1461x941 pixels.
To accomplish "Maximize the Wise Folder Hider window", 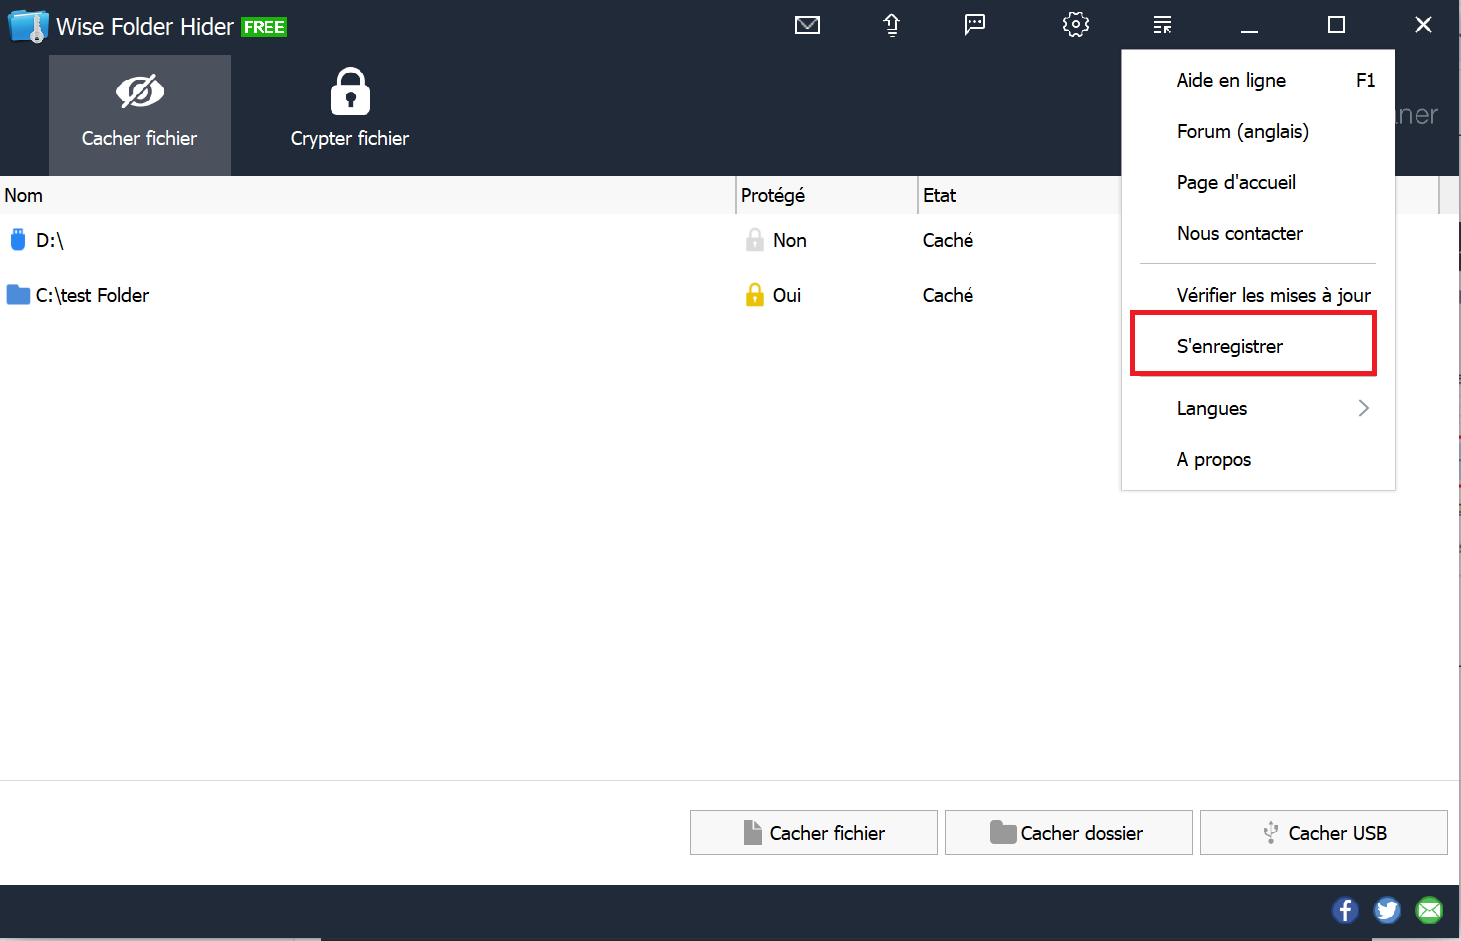I will (x=1336, y=25).
